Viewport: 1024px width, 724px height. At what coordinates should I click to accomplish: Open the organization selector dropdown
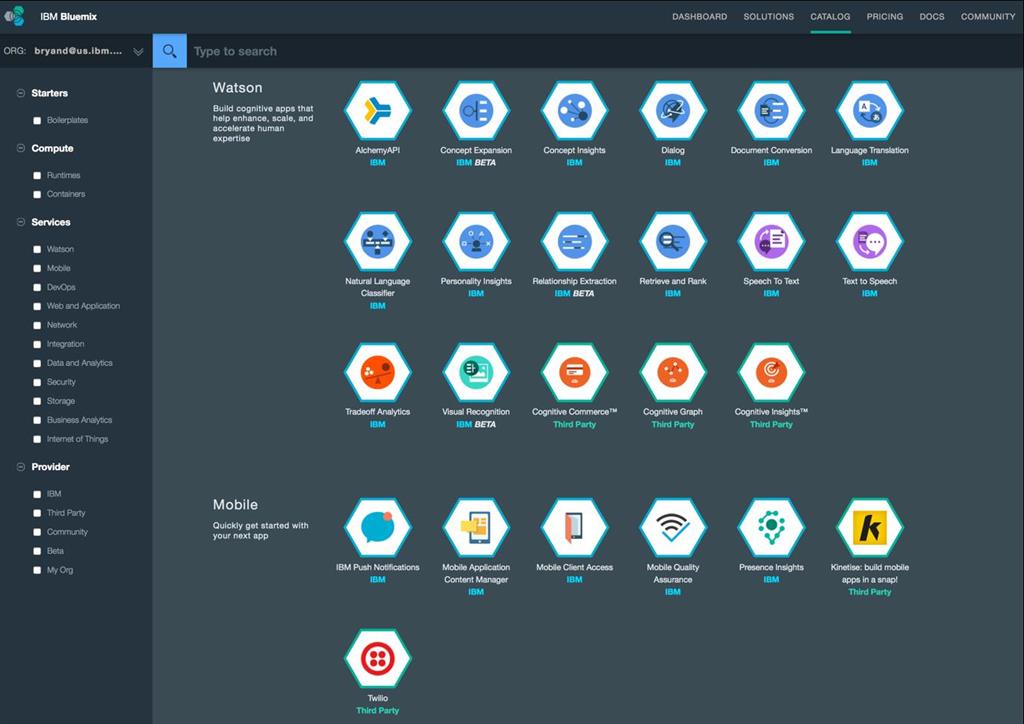click(x=138, y=51)
